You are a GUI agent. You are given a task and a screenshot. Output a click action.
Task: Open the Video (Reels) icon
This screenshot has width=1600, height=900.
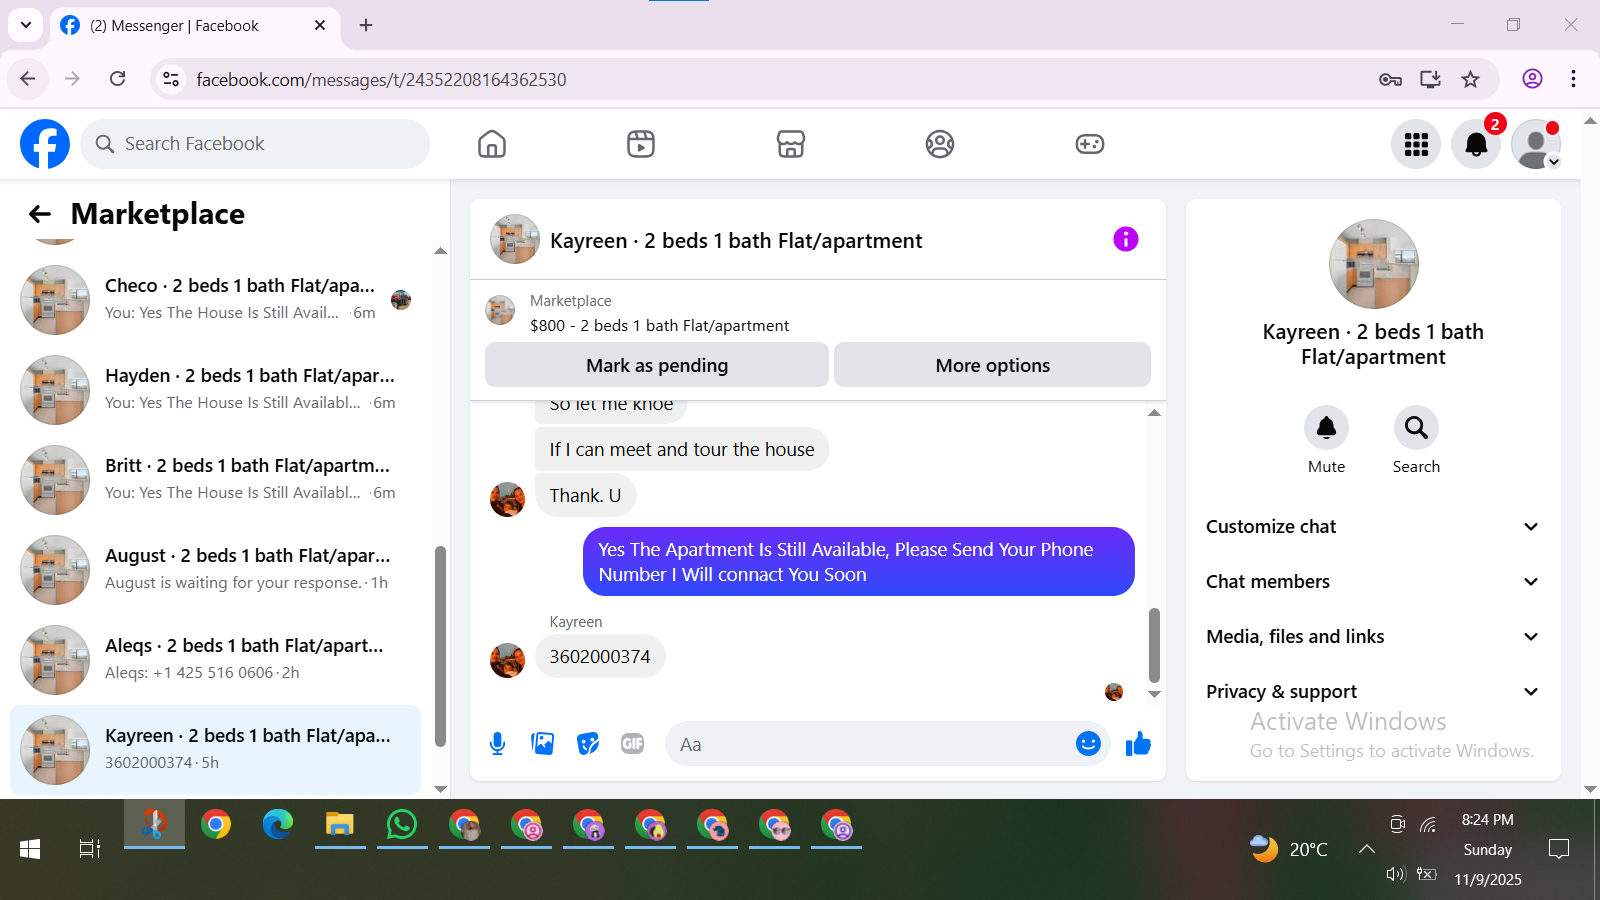tap(641, 144)
